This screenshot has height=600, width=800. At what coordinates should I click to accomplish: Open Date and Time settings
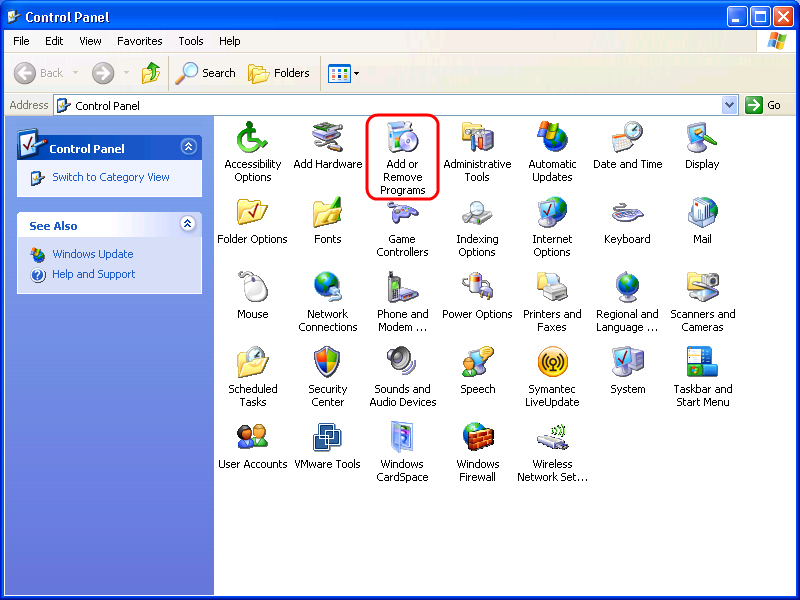[x=628, y=145]
